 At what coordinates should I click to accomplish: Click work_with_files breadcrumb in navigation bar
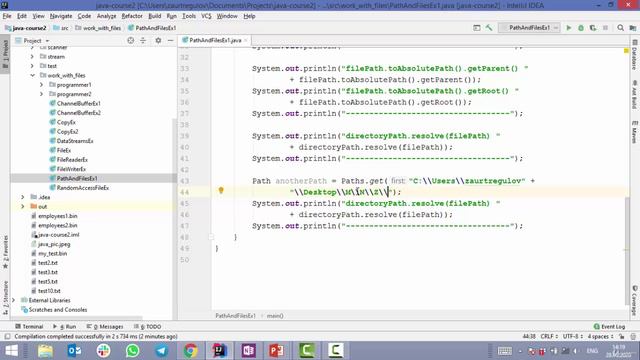[x=98, y=28]
